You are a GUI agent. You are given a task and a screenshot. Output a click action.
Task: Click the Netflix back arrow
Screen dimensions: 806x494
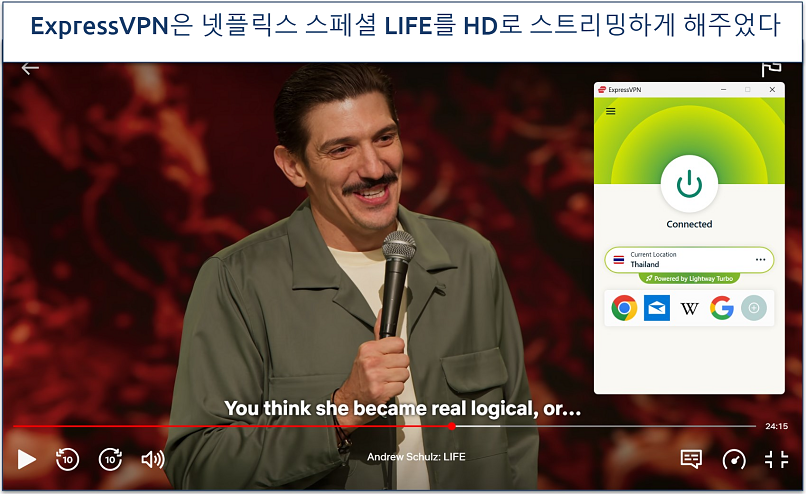pos(30,68)
